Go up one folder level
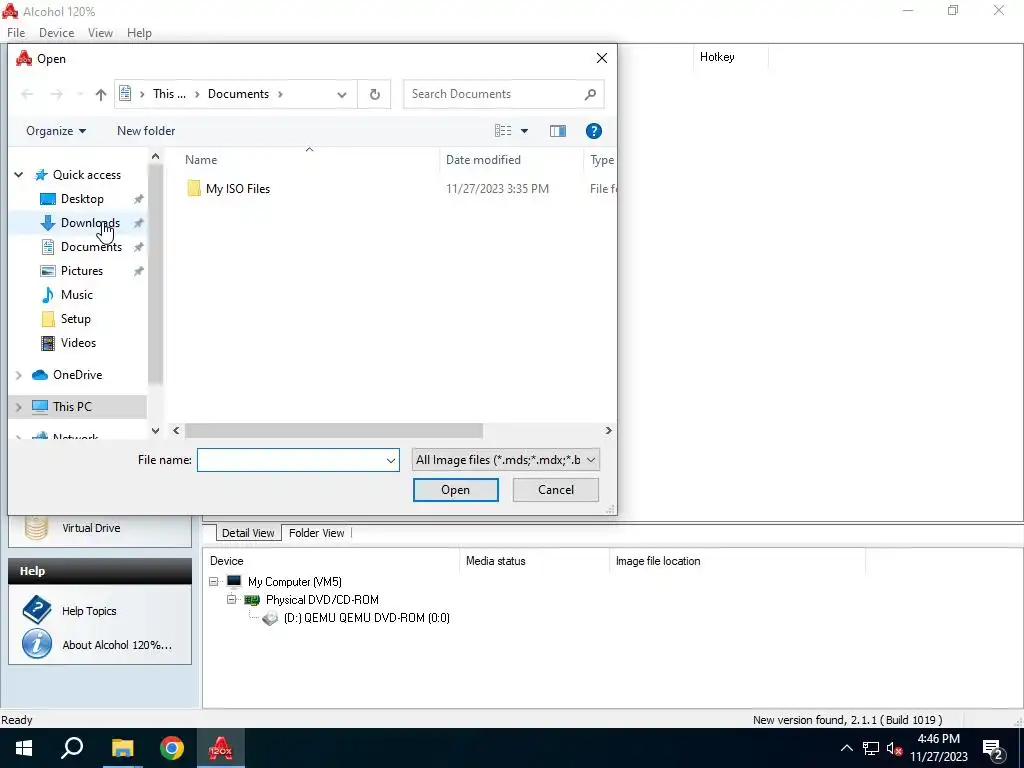This screenshot has width=1024, height=768. [101, 94]
